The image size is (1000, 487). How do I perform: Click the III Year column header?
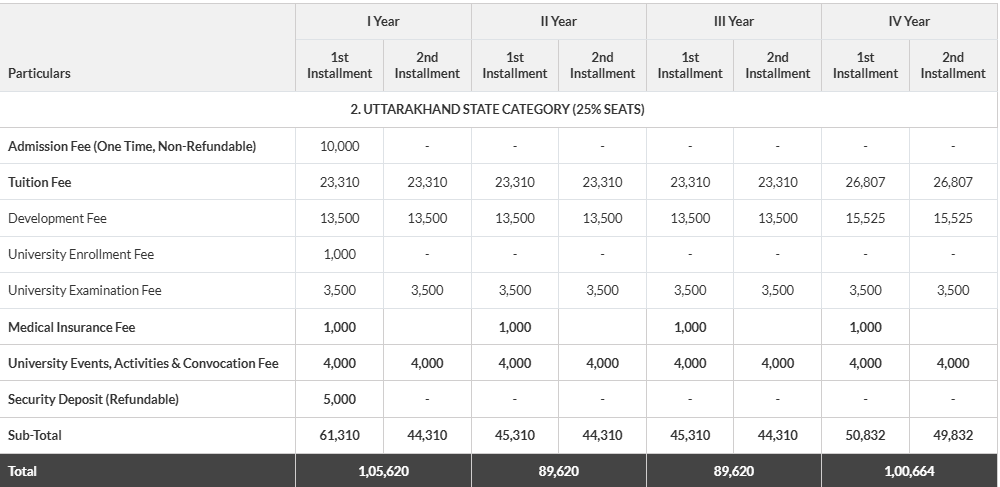[733, 21]
